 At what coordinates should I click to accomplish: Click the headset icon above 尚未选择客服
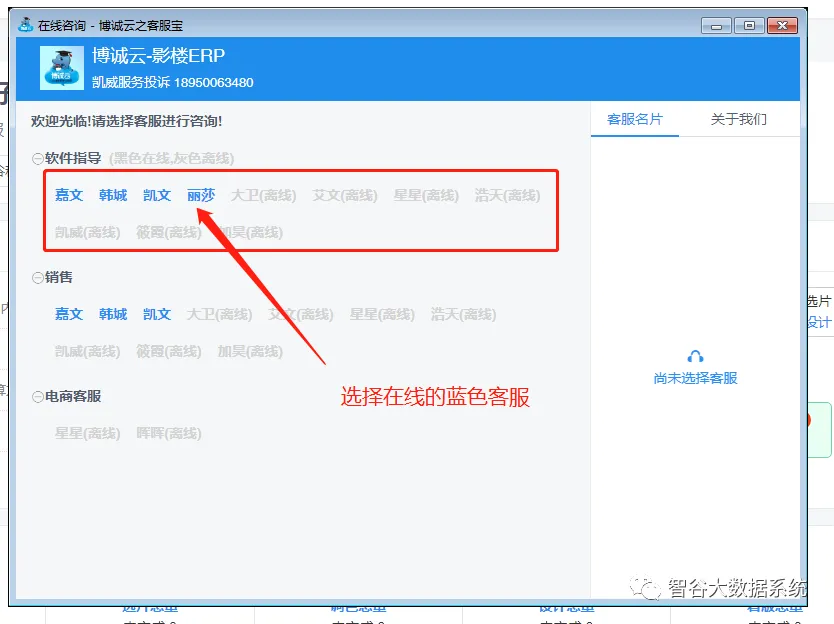point(695,357)
